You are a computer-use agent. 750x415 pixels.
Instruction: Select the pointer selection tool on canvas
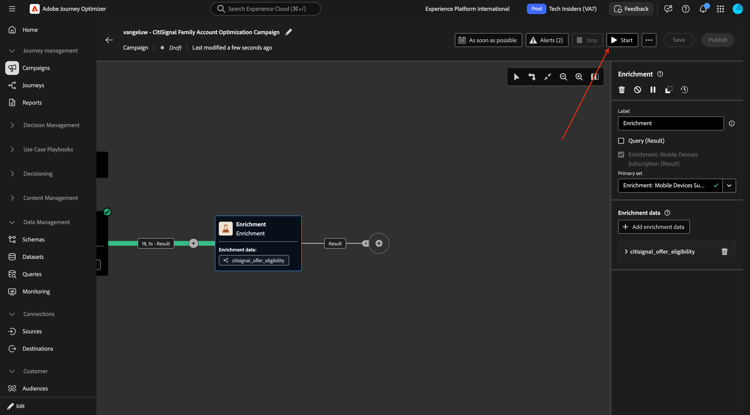coord(516,76)
